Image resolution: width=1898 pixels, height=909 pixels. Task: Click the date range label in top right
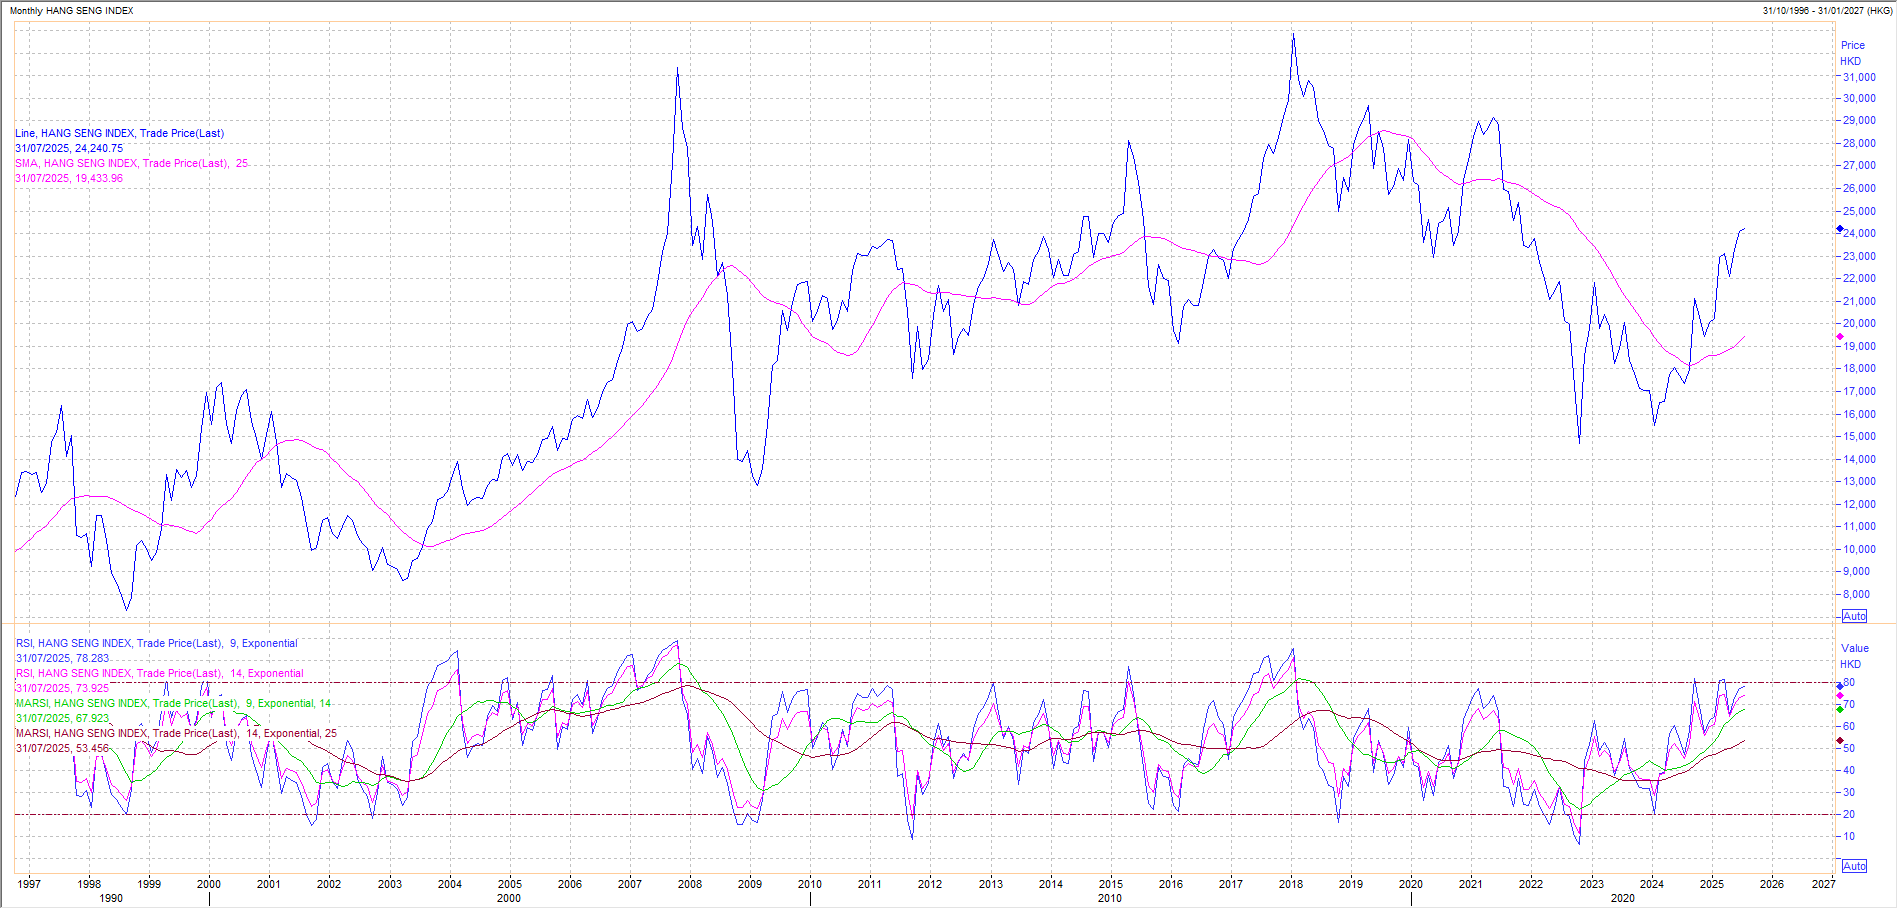click(x=1826, y=10)
